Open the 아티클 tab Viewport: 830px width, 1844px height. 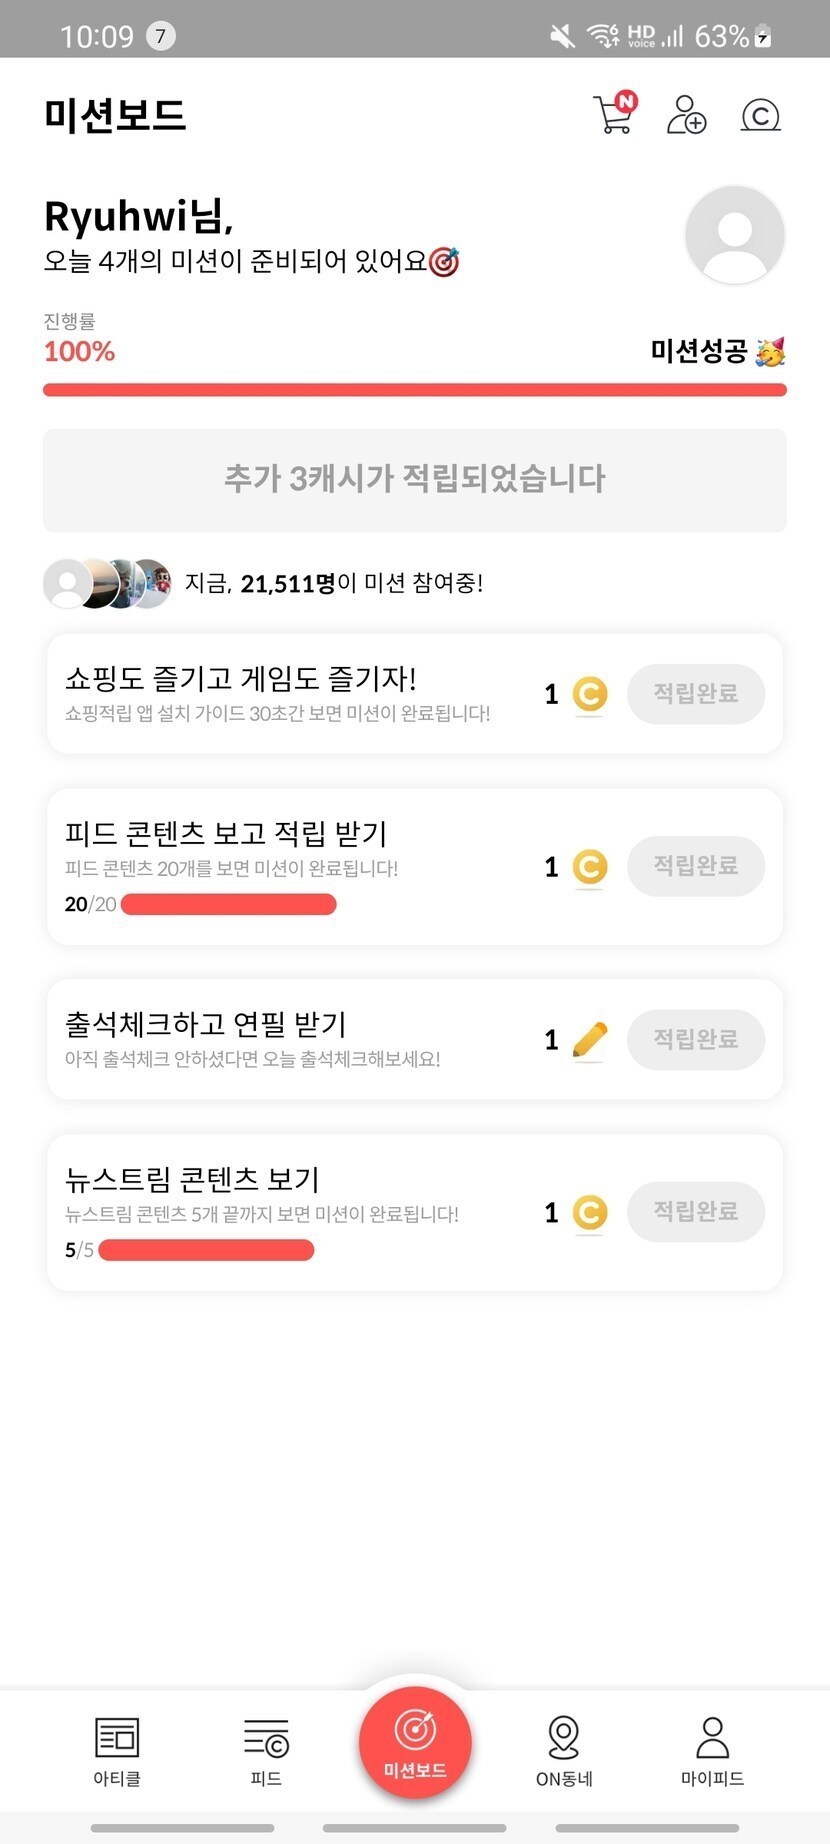pyautogui.click(x=117, y=1750)
